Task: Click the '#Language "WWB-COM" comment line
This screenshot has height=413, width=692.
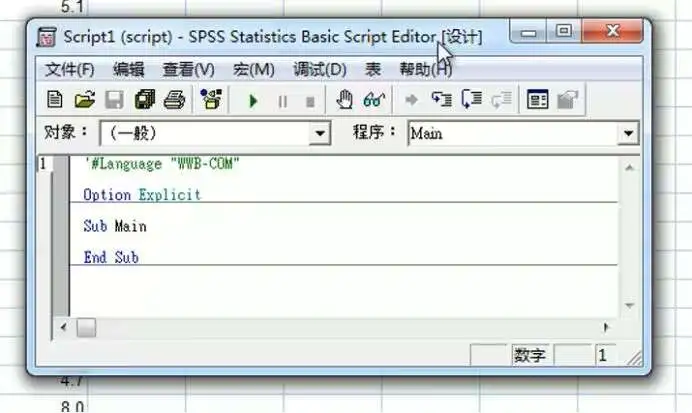Action: click(x=162, y=164)
